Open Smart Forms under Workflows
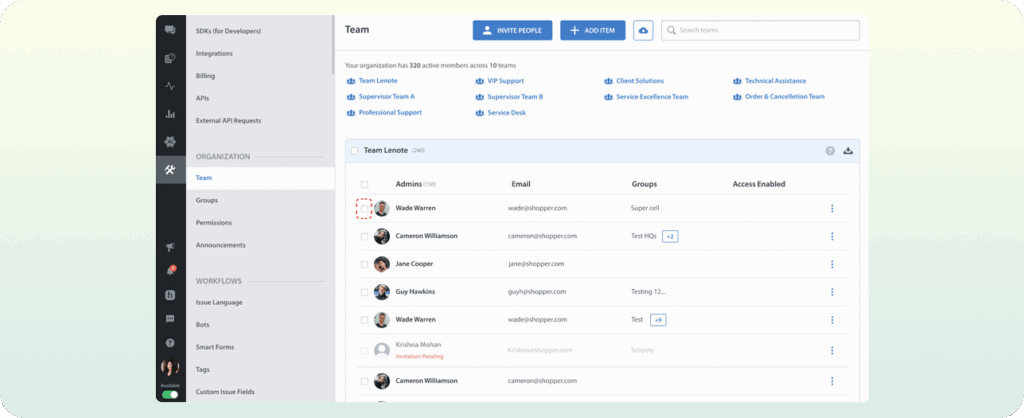This screenshot has height=418, width=1024. (215, 347)
